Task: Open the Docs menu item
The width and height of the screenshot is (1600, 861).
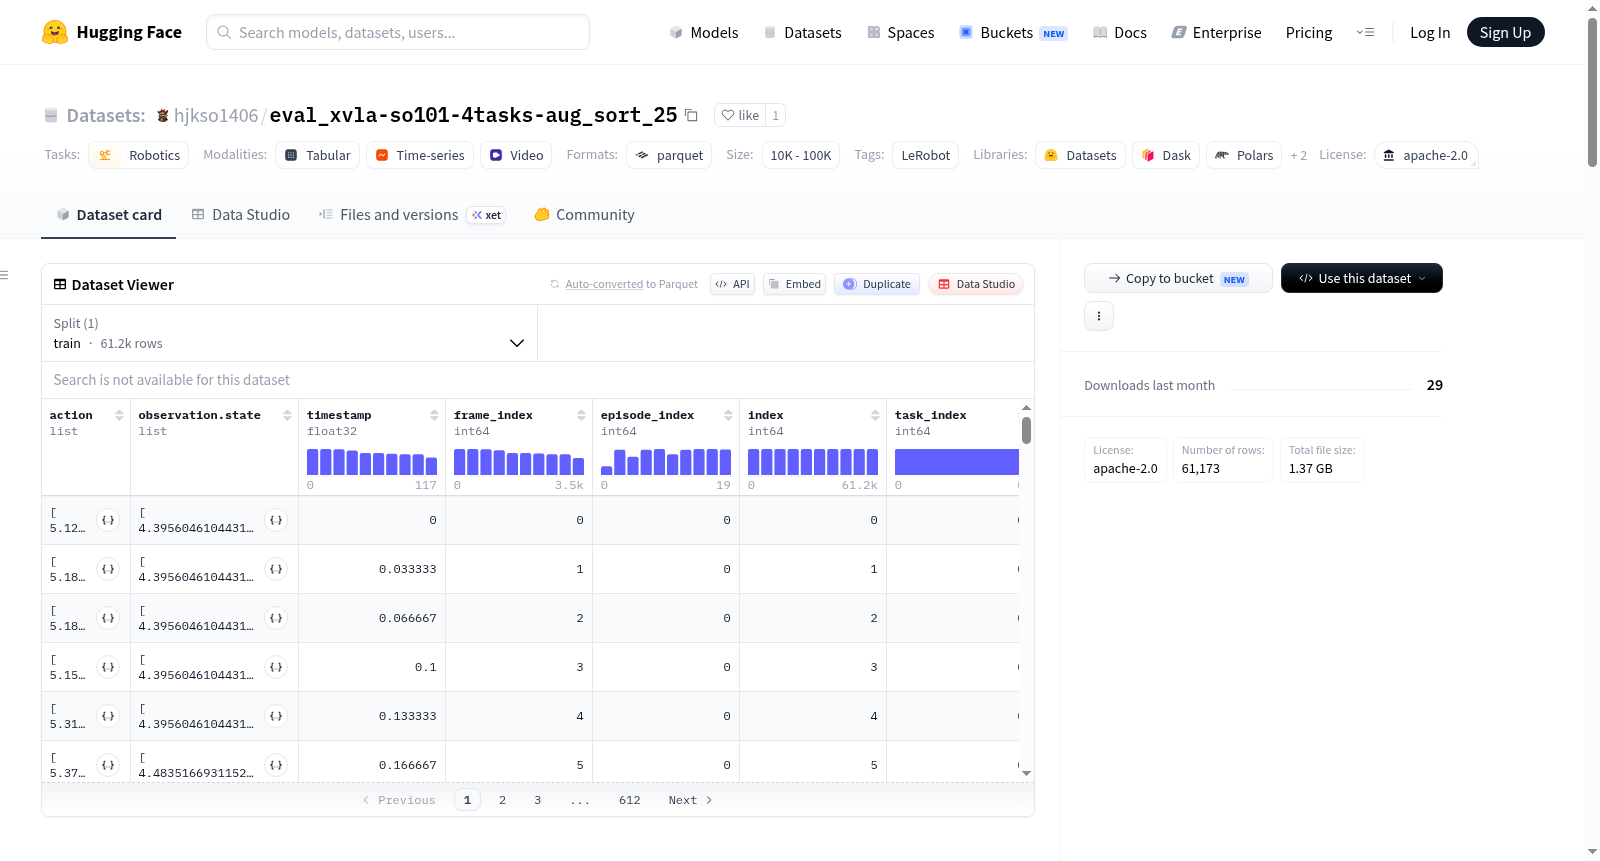Action: [x=1120, y=32]
